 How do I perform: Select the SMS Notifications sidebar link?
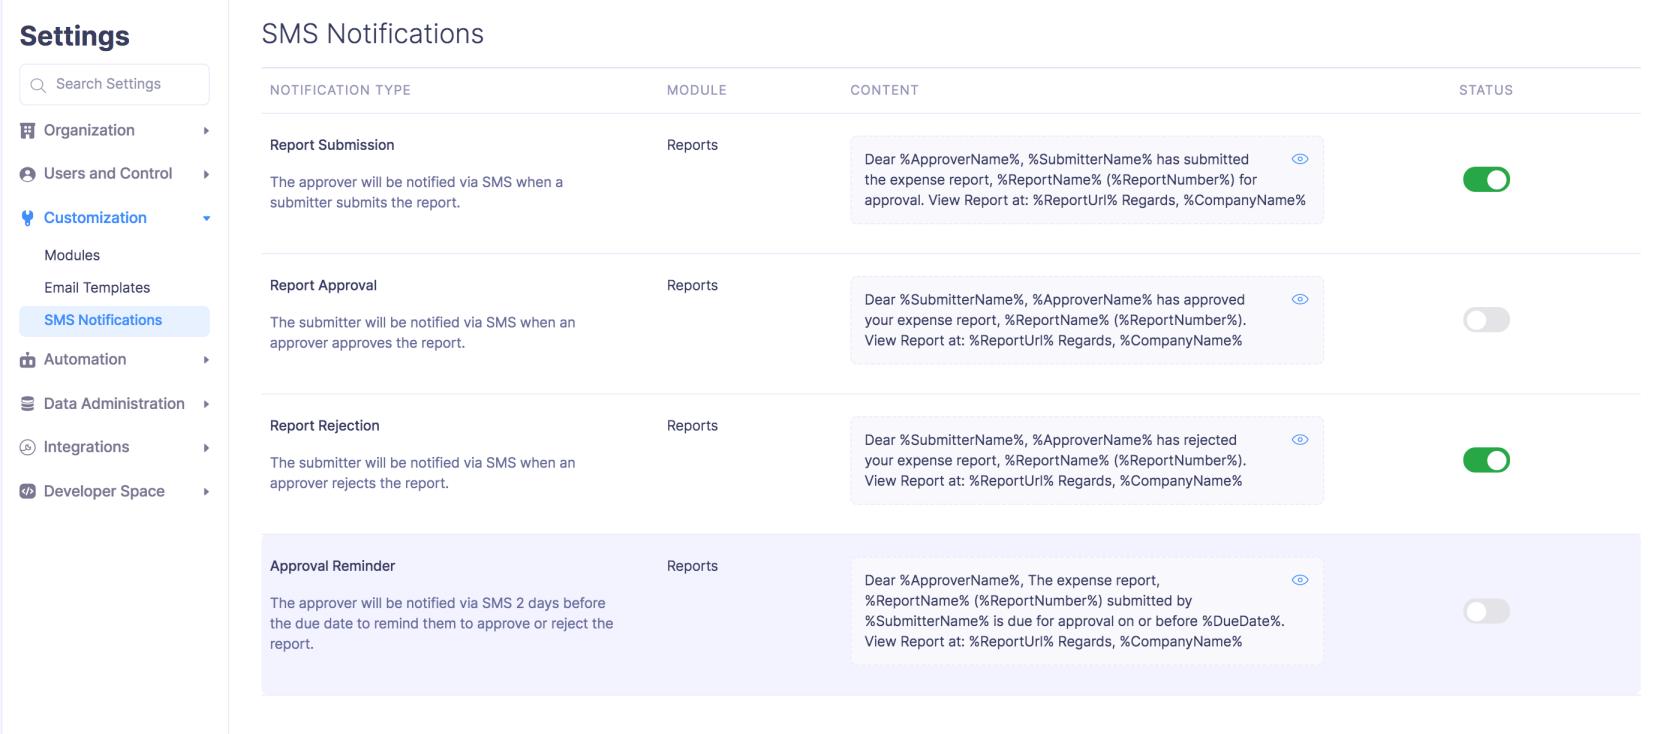[103, 320]
